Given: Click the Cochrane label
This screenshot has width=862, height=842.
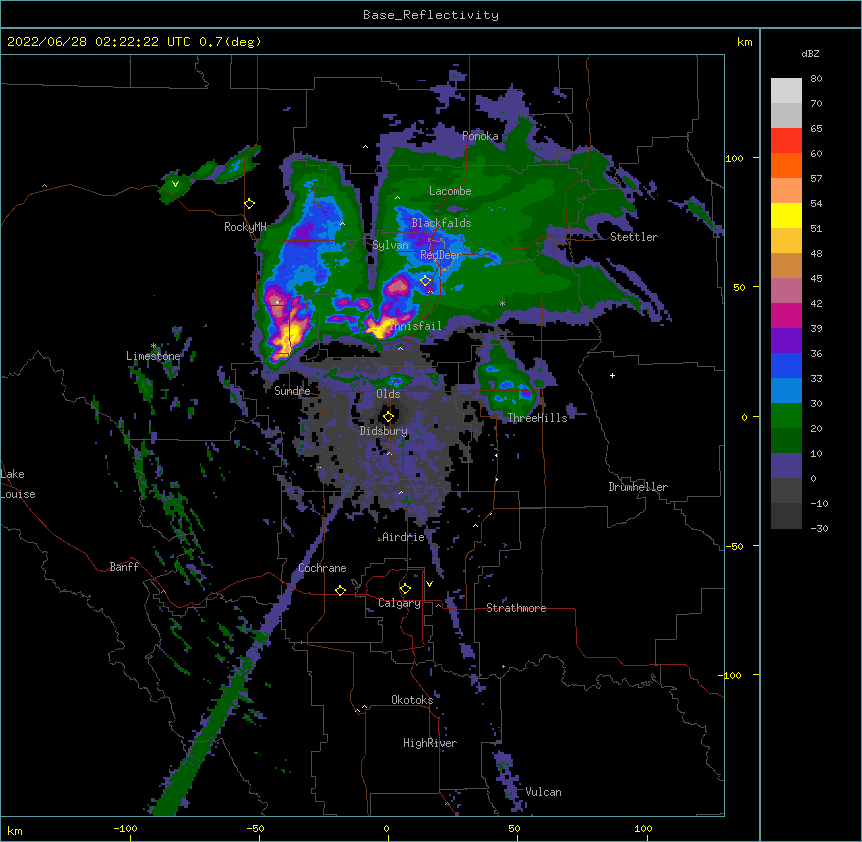Looking at the screenshot, I should [323, 568].
